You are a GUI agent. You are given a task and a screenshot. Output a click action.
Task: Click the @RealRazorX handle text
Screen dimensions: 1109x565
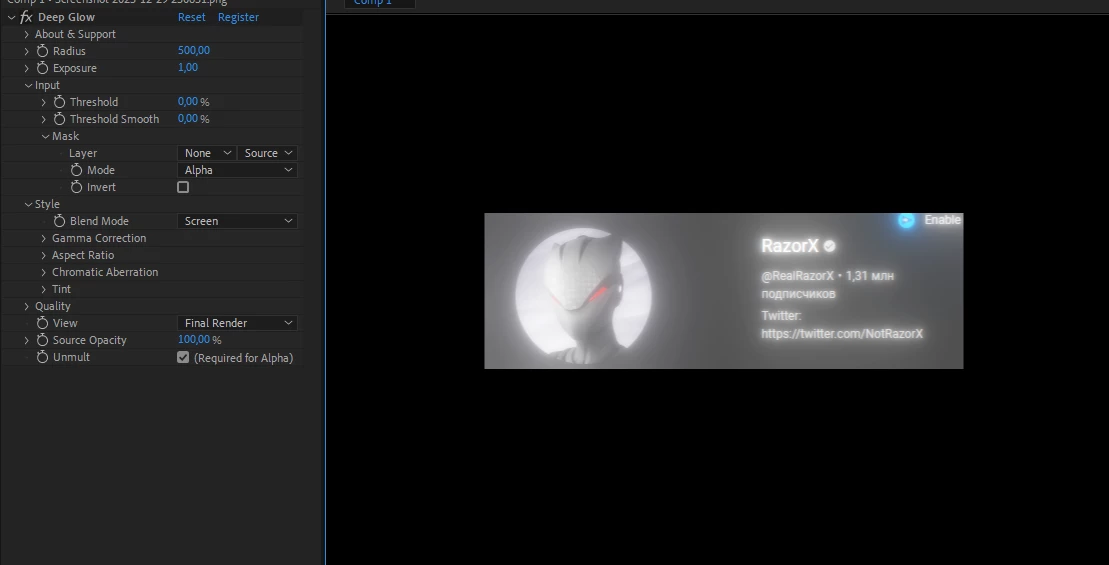797,276
